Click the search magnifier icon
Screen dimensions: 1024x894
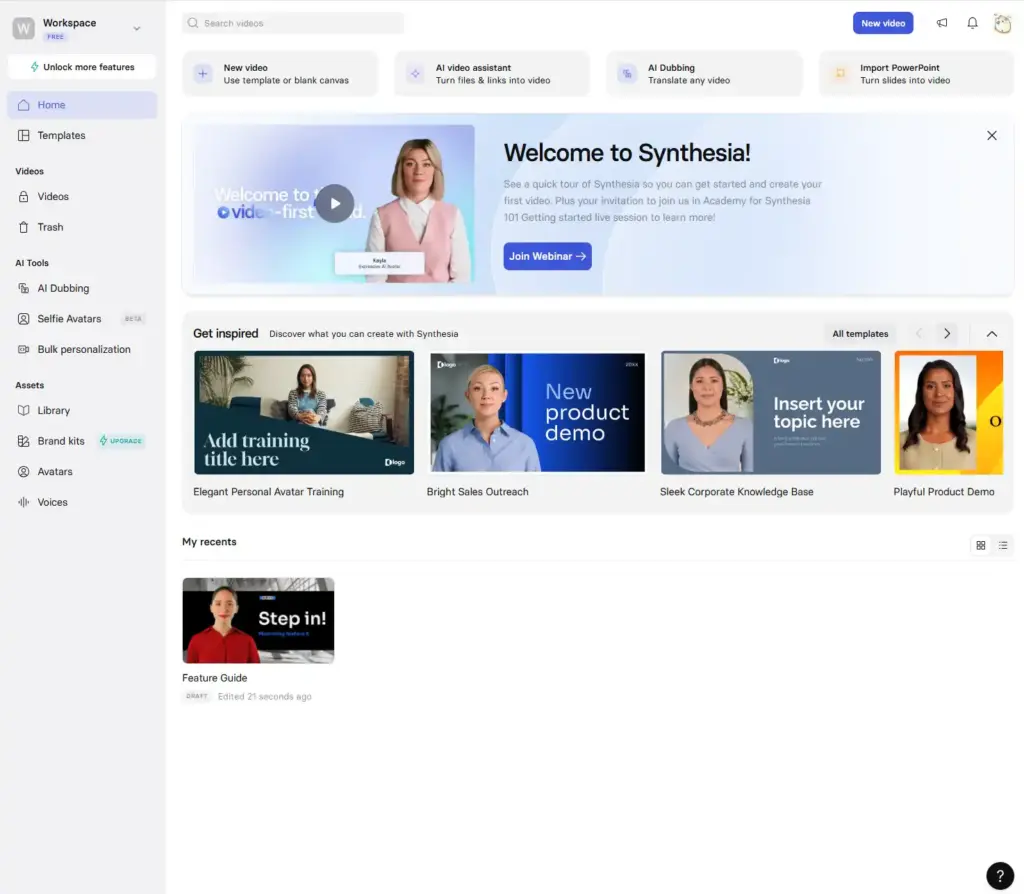(193, 23)
